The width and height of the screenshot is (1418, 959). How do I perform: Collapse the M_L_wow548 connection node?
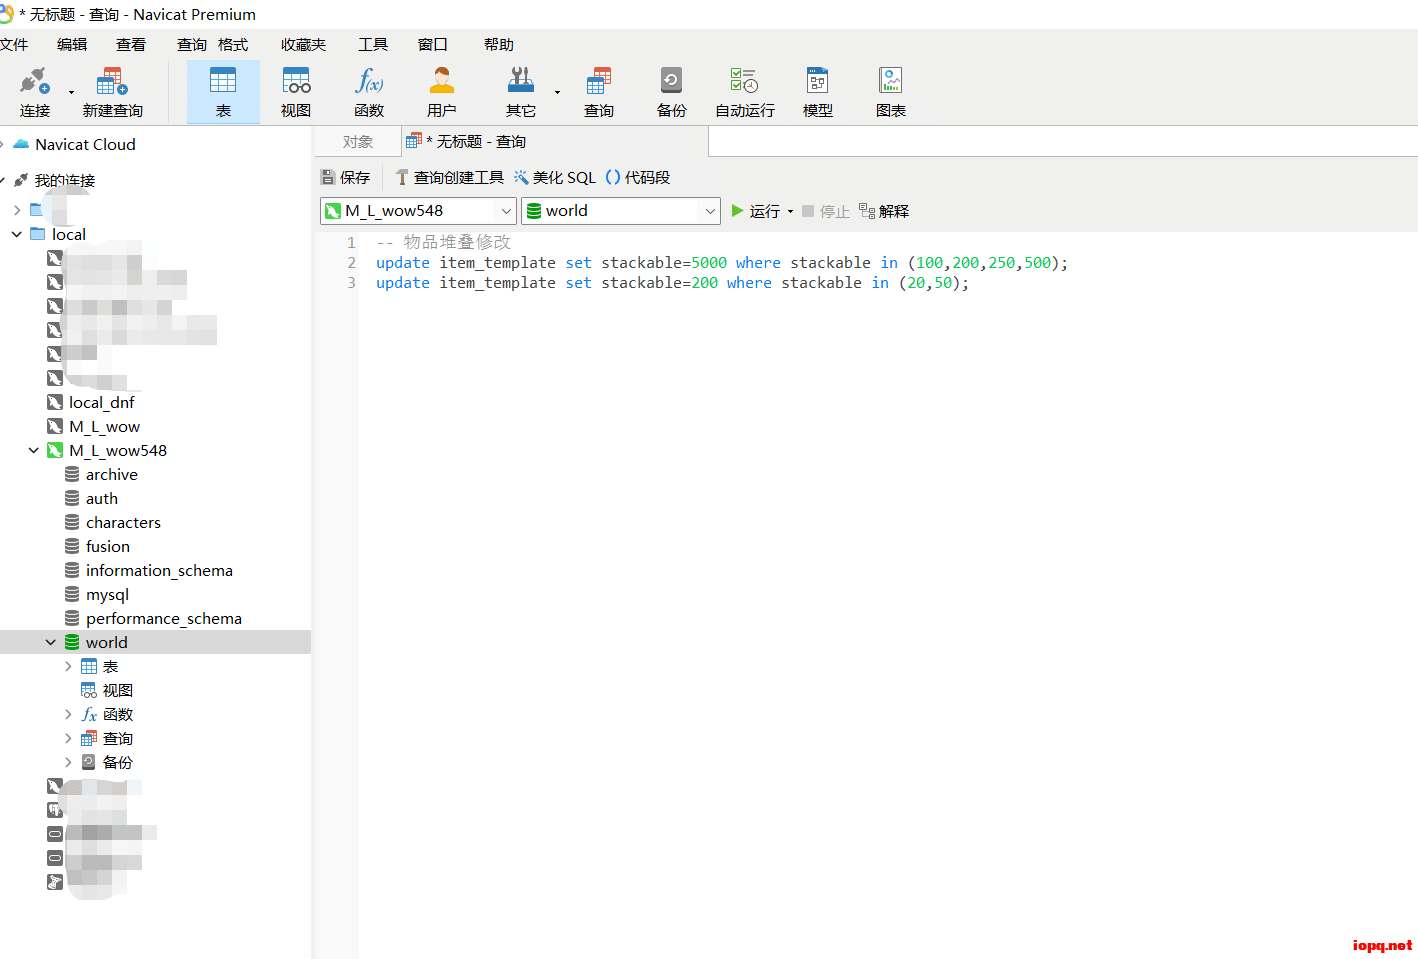pos(34,451)
